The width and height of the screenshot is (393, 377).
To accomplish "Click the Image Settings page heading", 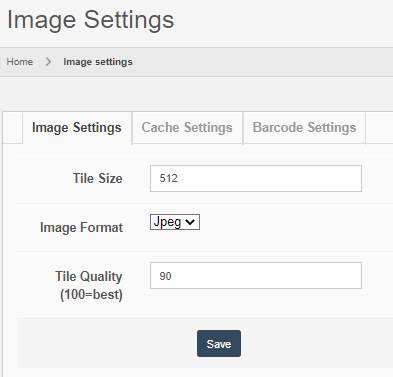I will tap(90, 20).
